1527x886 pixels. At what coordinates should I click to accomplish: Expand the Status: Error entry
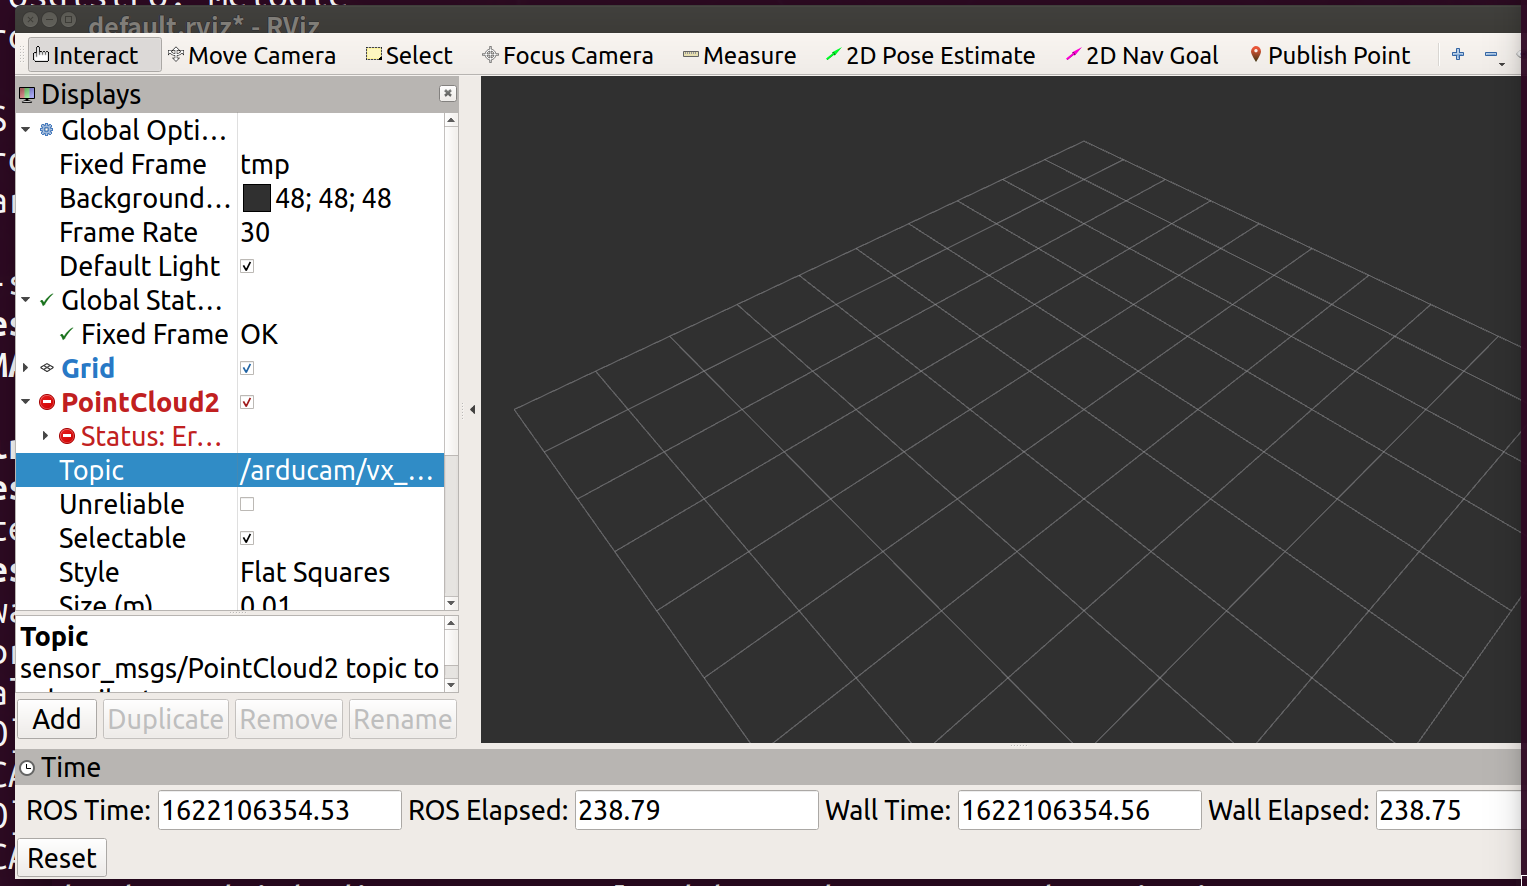pyautogui.click(x=44, y=436)
